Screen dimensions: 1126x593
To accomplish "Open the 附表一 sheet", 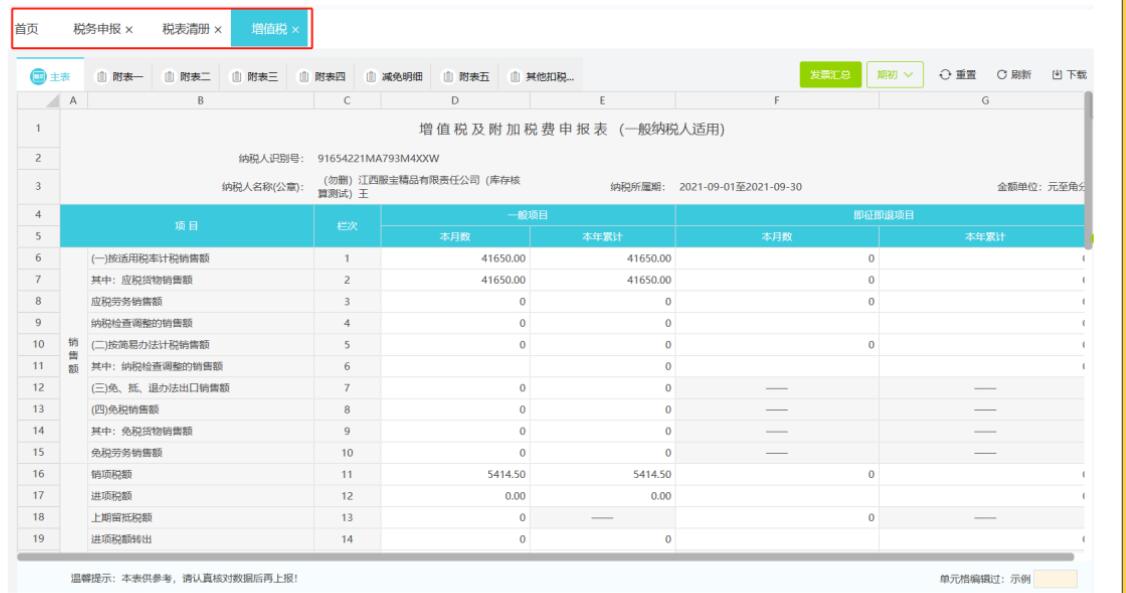I will (118, 76).
